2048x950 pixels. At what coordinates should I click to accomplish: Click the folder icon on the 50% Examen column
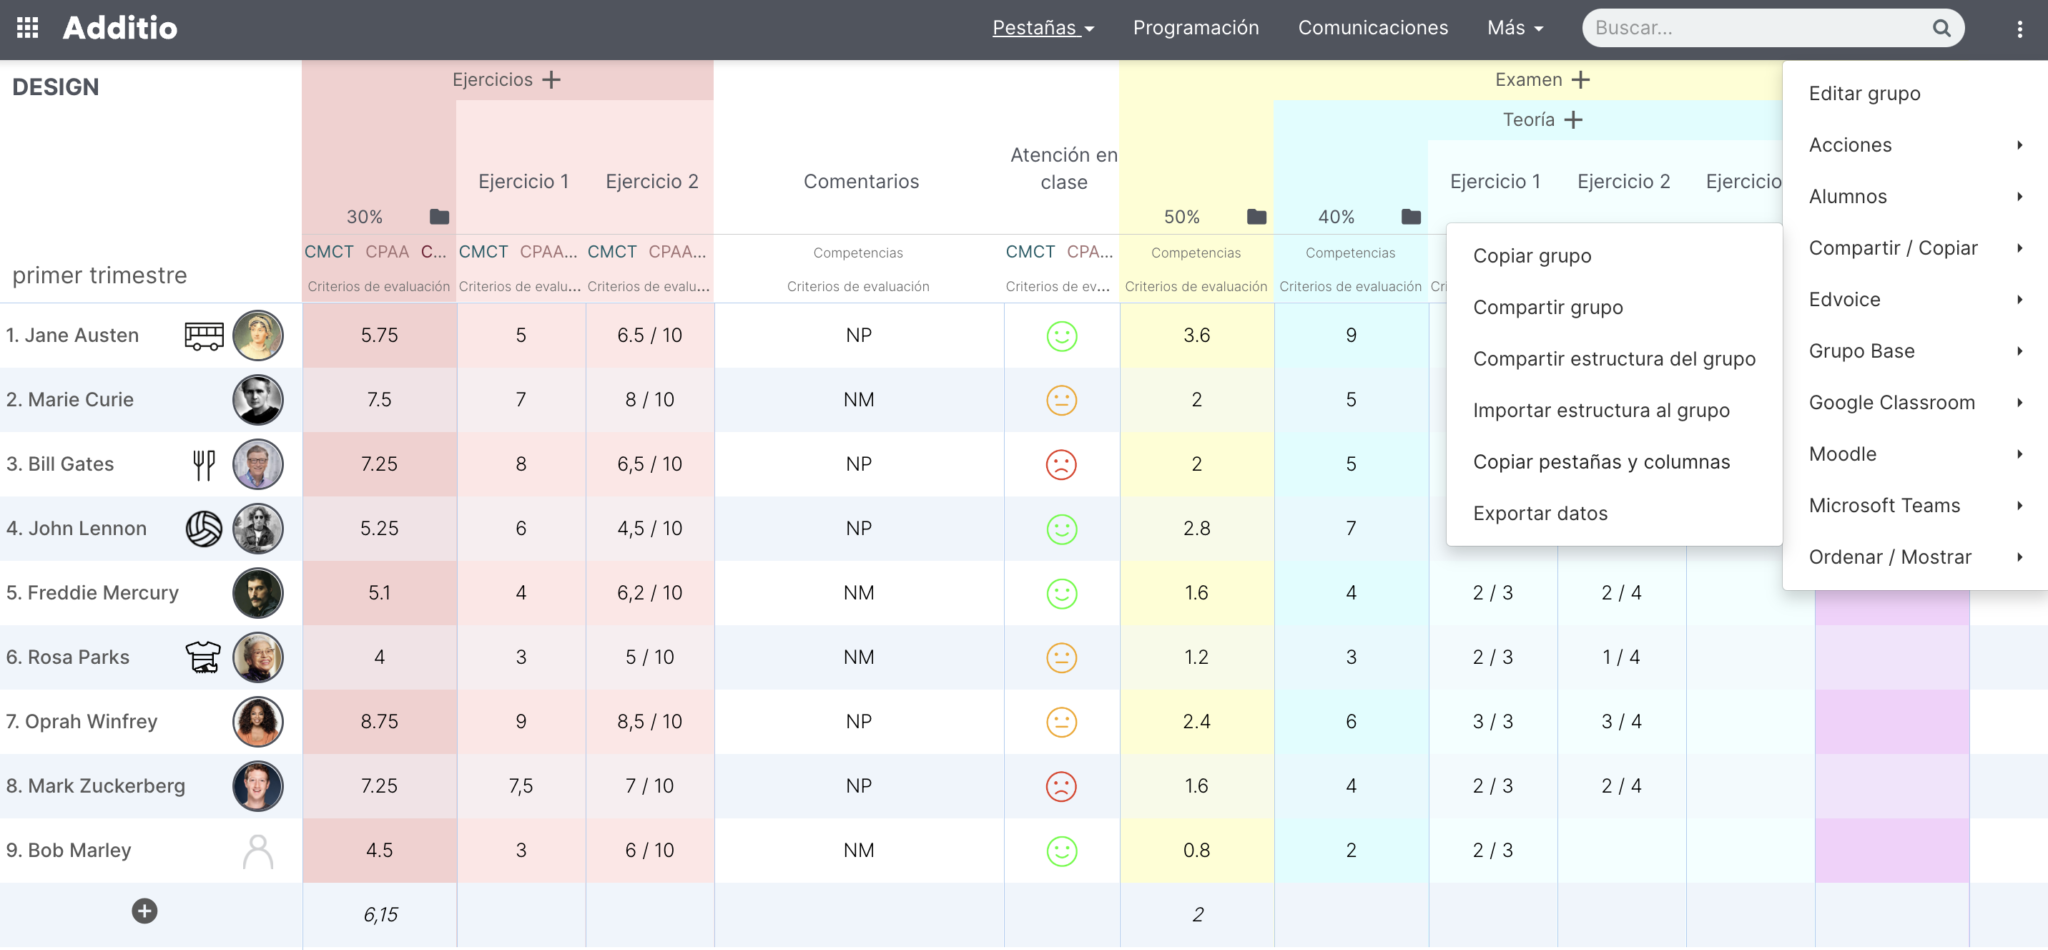[x=1255, y=217]
